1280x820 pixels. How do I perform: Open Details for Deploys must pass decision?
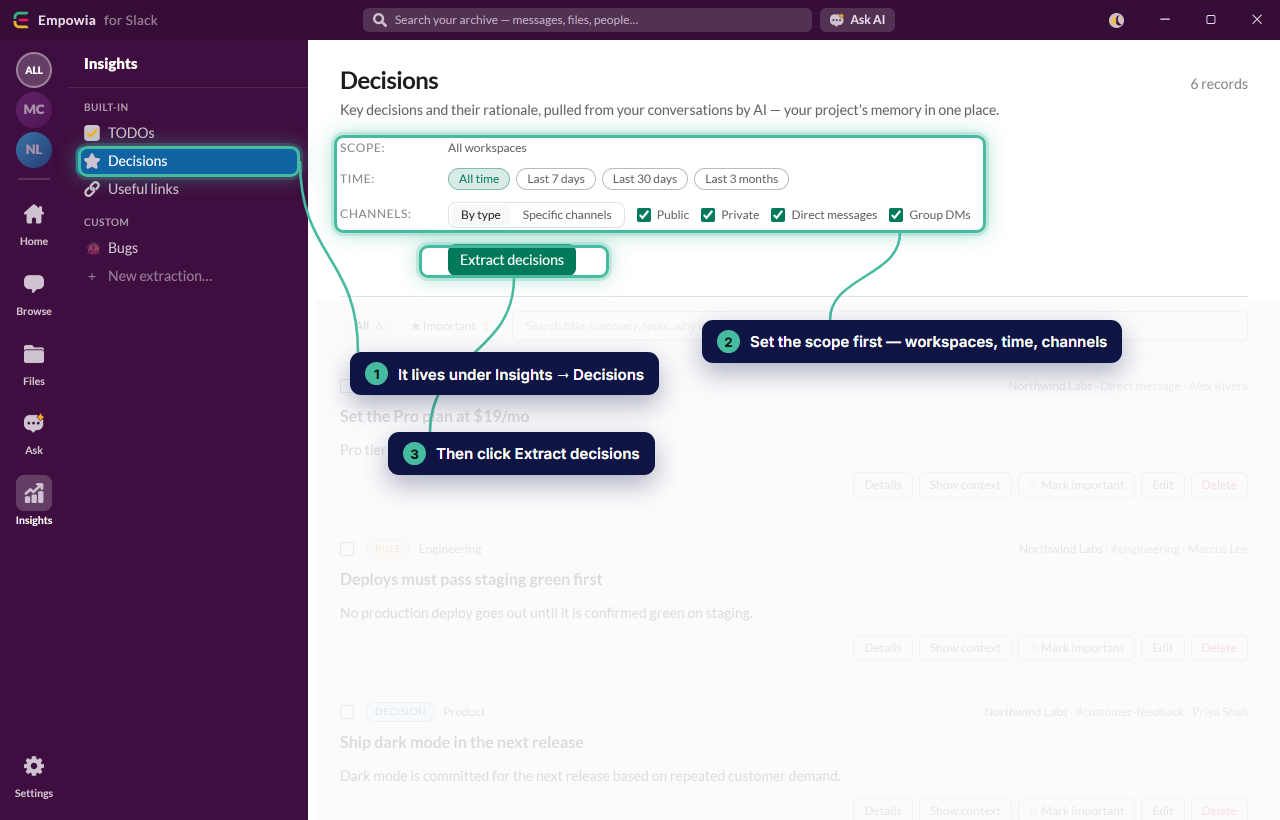click(x=883, y=648)
